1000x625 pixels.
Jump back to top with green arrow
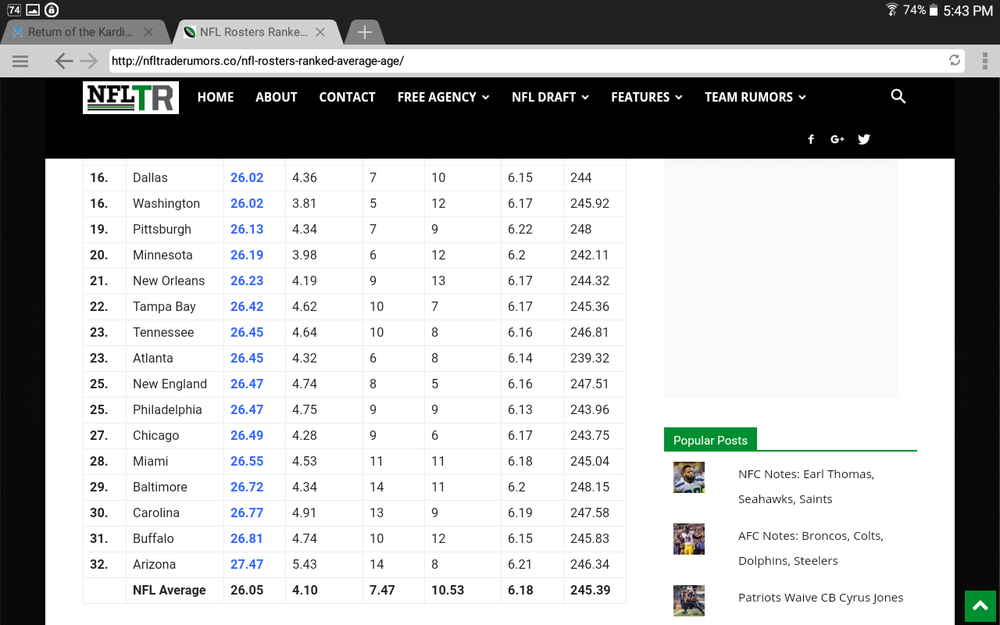[981, 607]
